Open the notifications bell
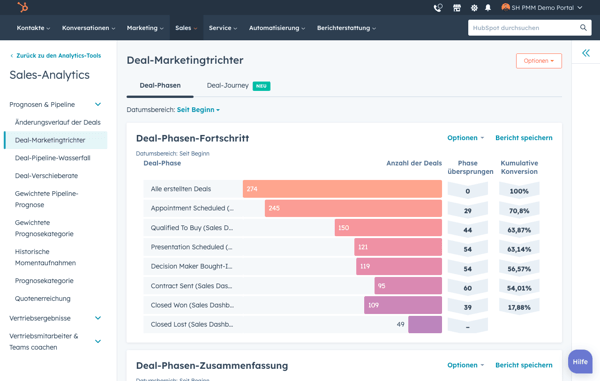The height and width of the screenshot is (381, 600). (488, 8)
